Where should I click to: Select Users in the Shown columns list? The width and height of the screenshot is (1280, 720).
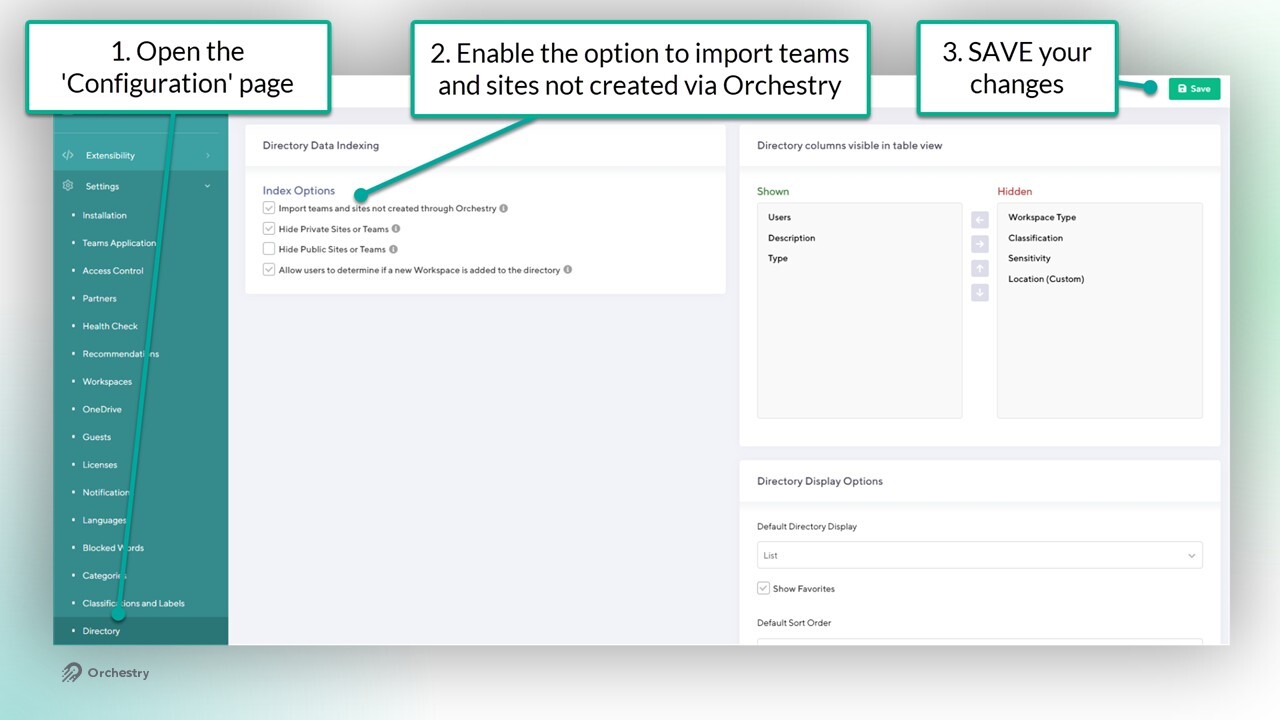tap(779, 217)
